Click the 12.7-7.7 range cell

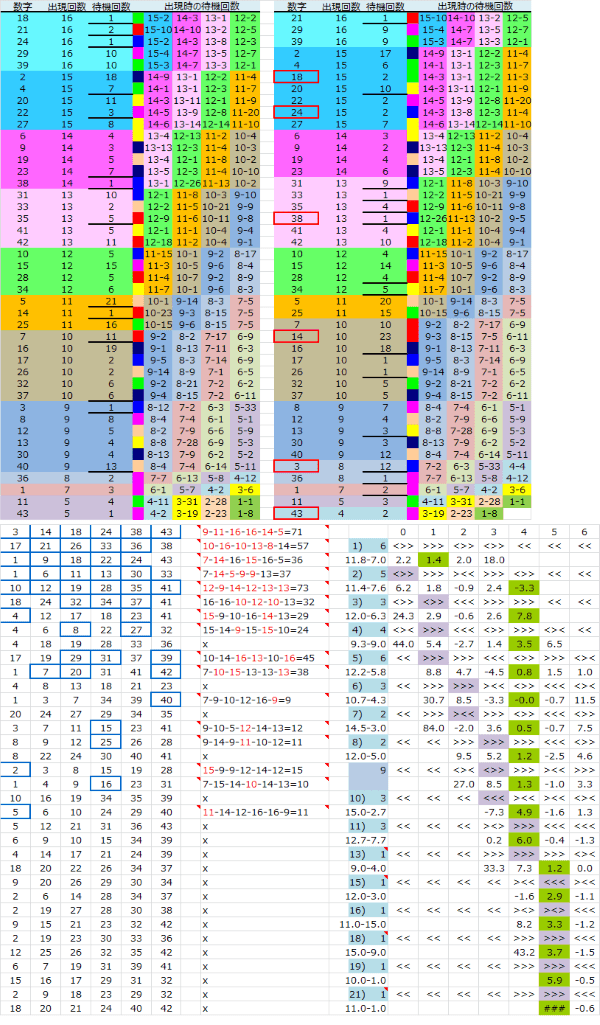[x=368, y=840]
